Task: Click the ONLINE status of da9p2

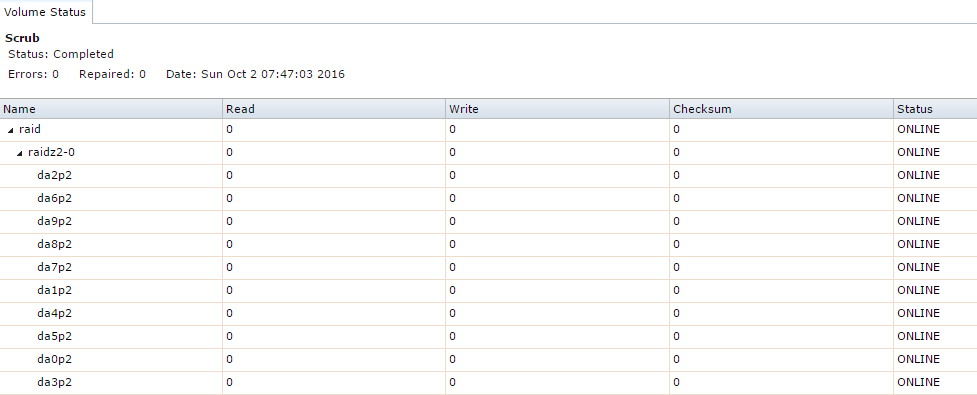Action: pyautogui.click(x=918, y=221)
